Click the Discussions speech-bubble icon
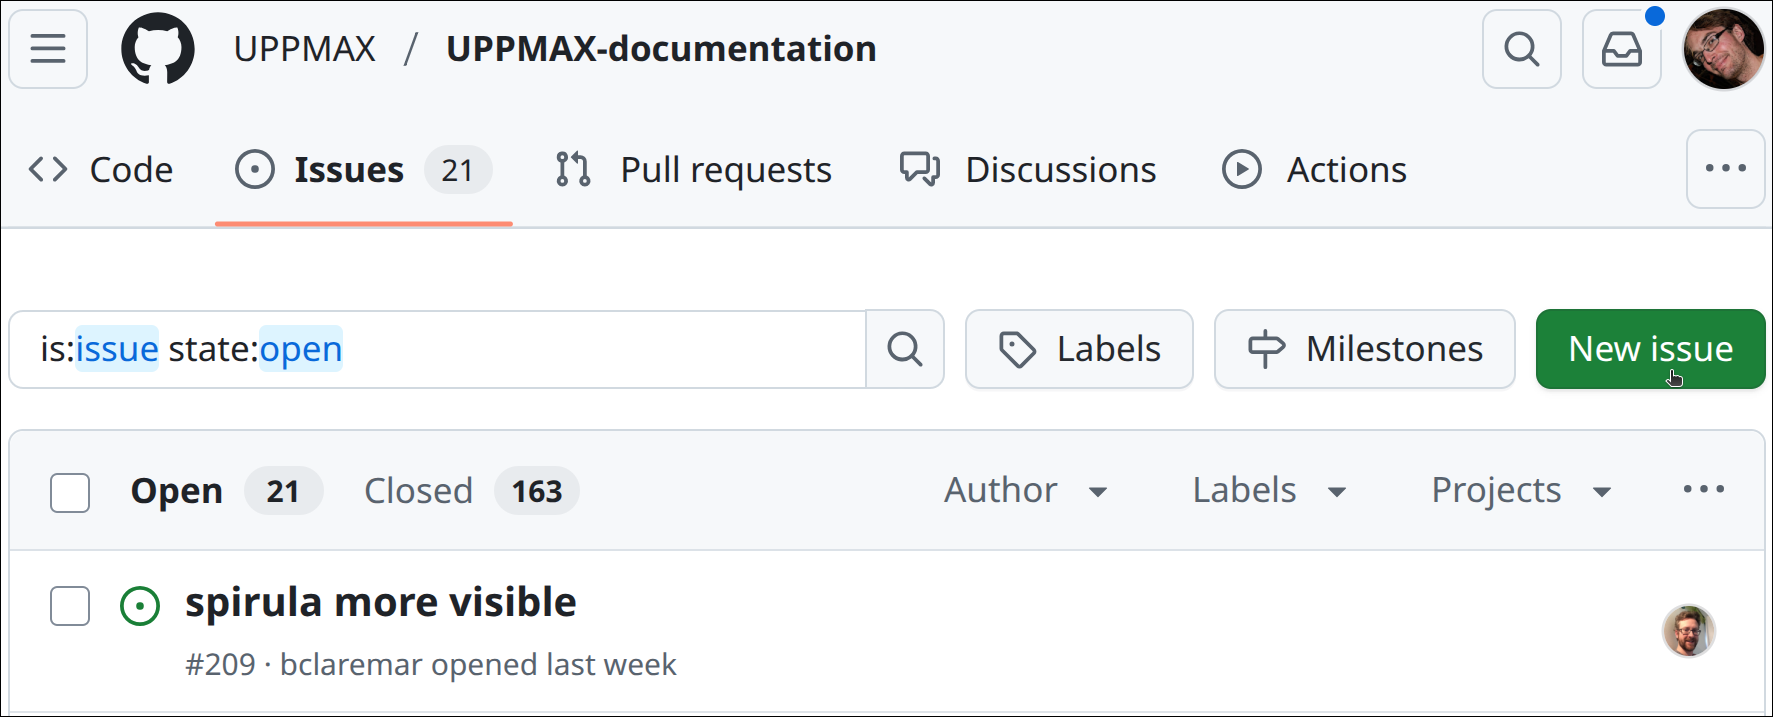 pyautogui.click(x=919, y=169)
